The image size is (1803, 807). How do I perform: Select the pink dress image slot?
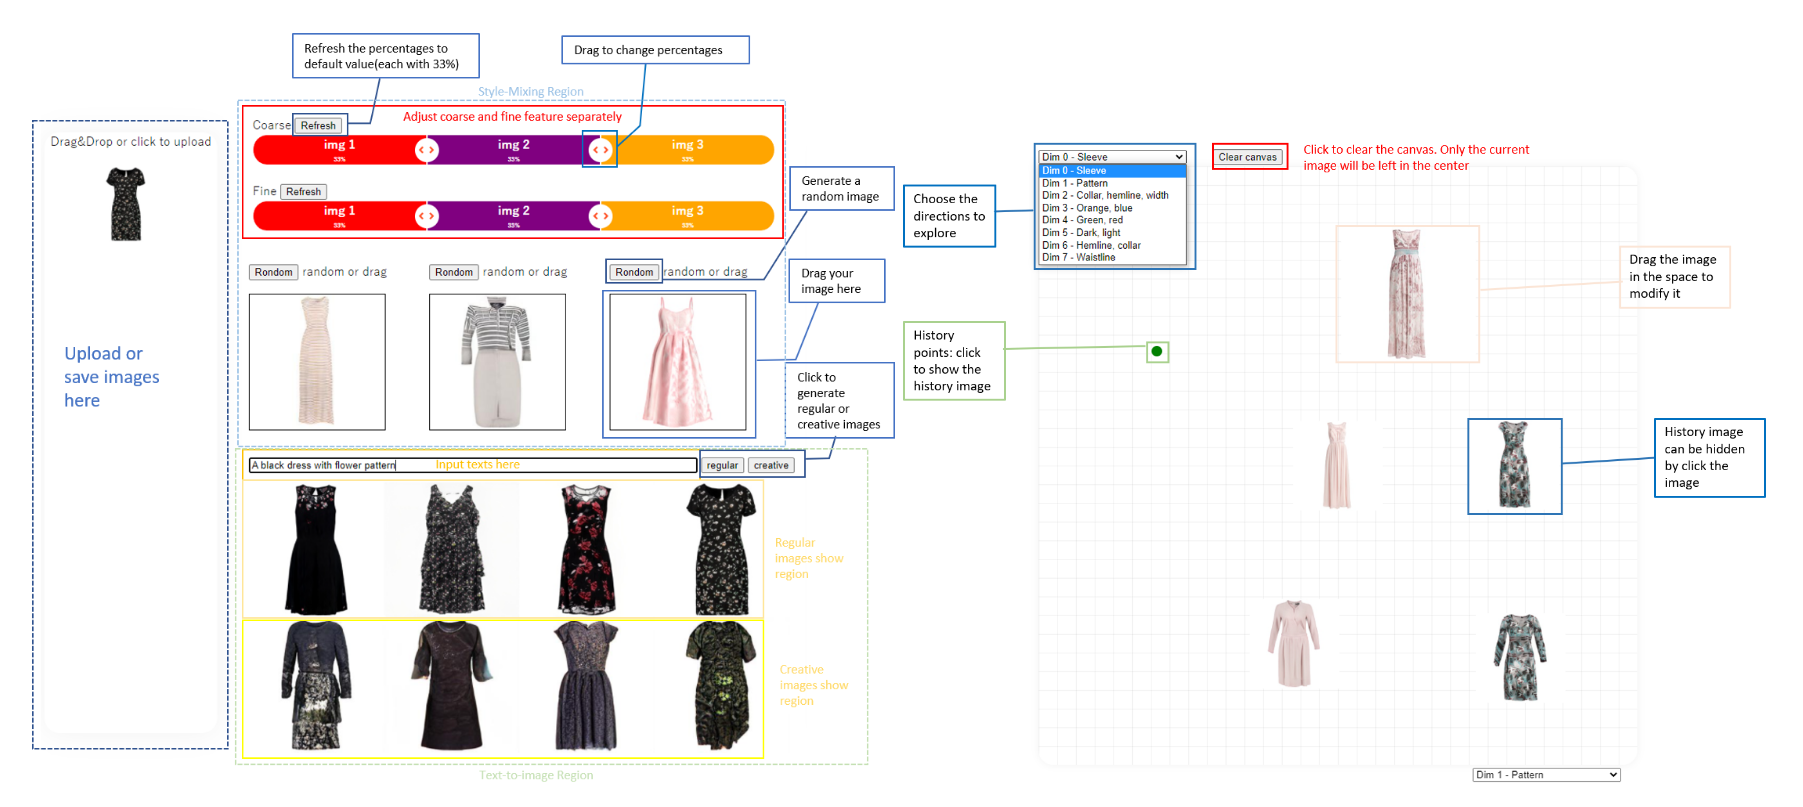[x=678, y=362]
